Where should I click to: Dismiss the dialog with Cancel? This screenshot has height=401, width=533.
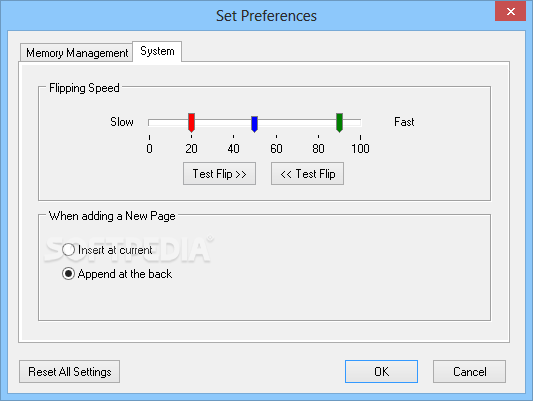469,371
